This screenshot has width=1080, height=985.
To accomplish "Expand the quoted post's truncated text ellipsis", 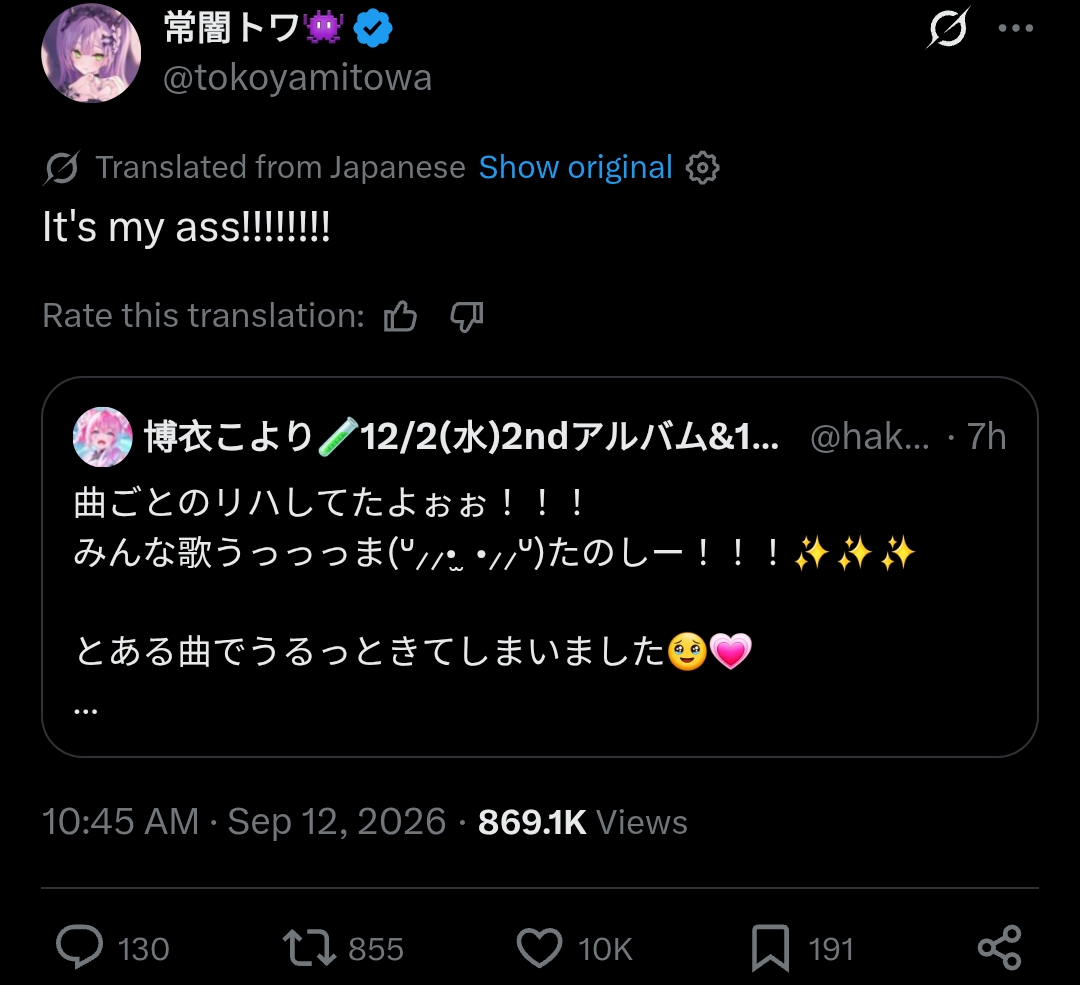I will [85, 708].
